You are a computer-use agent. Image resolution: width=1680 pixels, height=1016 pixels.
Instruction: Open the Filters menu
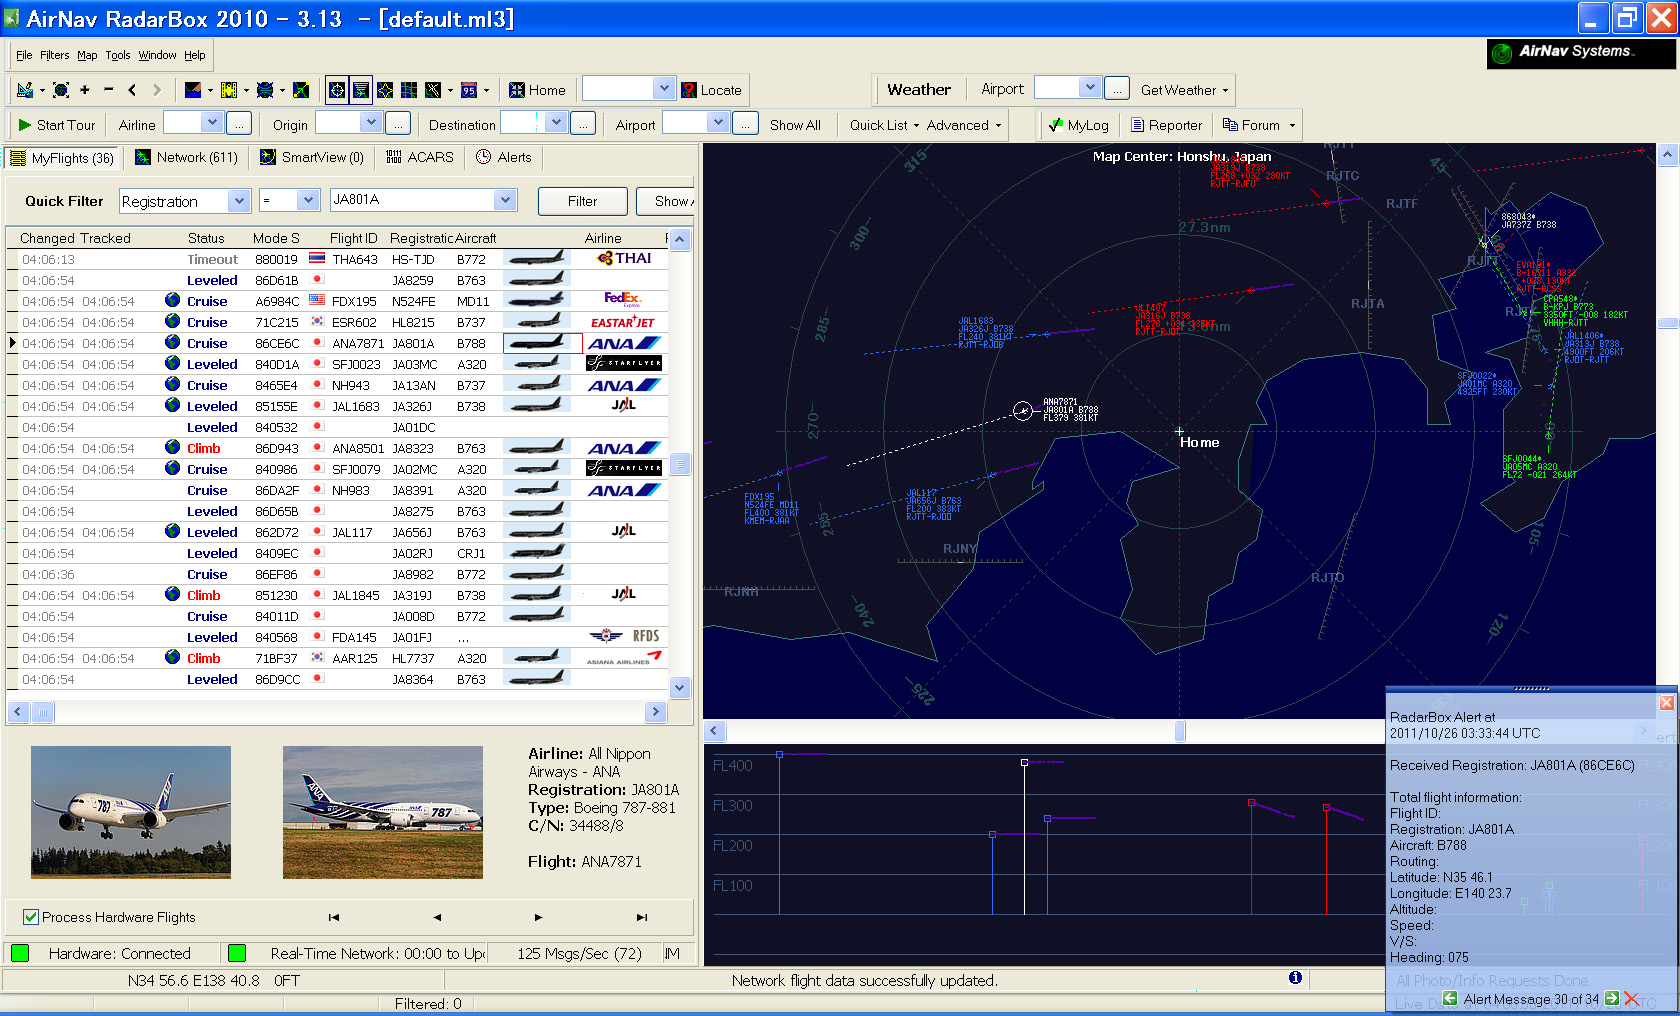[54, 55]
